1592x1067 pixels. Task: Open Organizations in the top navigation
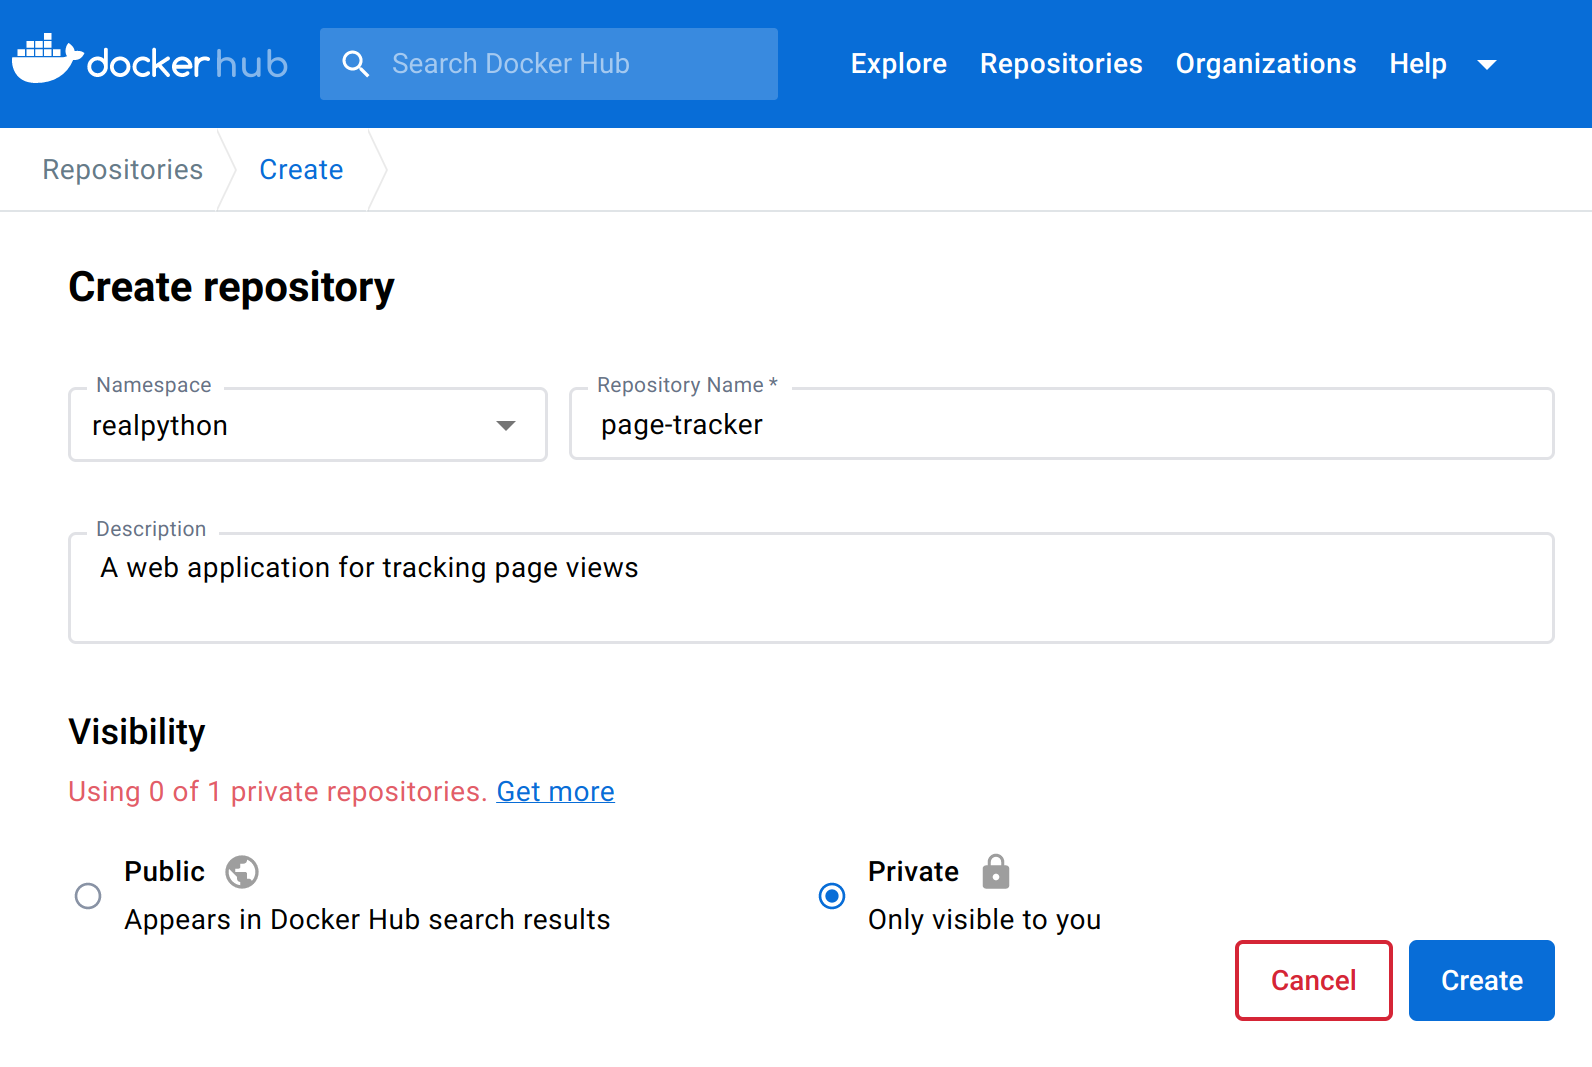1265,64
